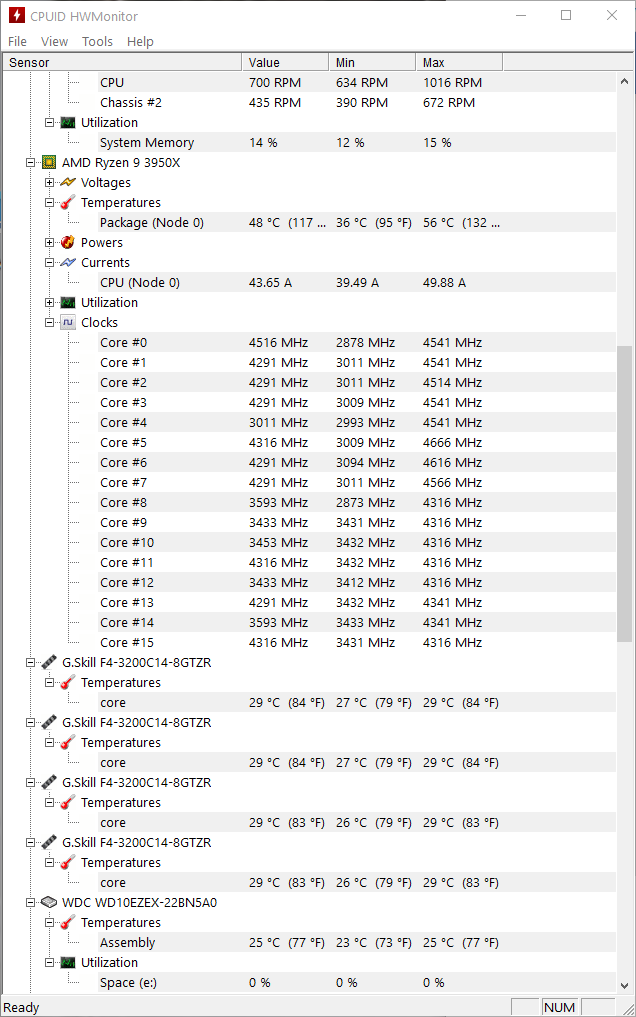This screenshot has width=636, height=1017.
Task: Collapse the AMD Ryzen 9 3950X node
Action: coord(30,163)
